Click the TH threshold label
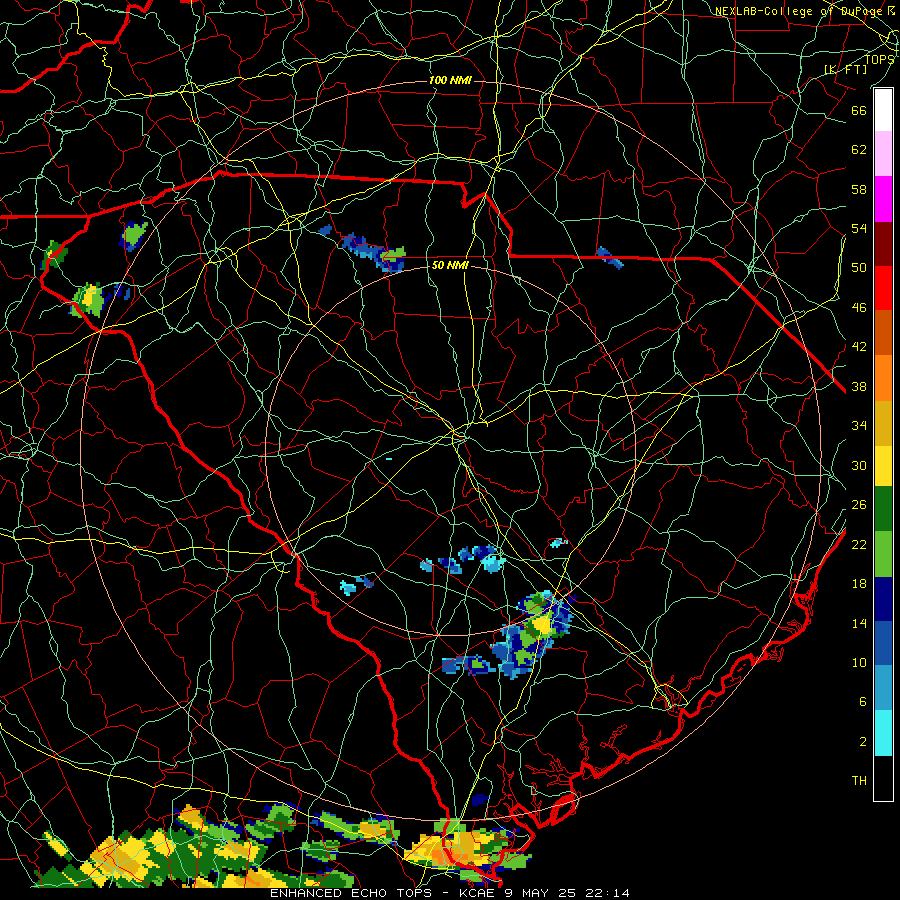 [x=859, y=780]
